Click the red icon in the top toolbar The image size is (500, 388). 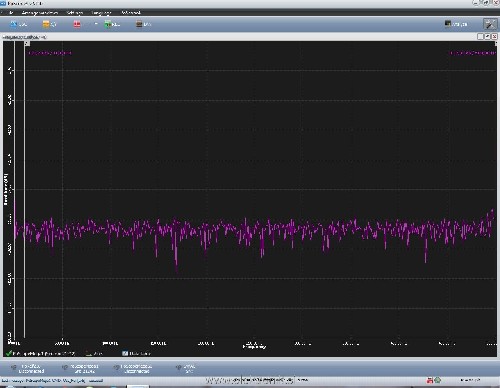pos(77,24)
